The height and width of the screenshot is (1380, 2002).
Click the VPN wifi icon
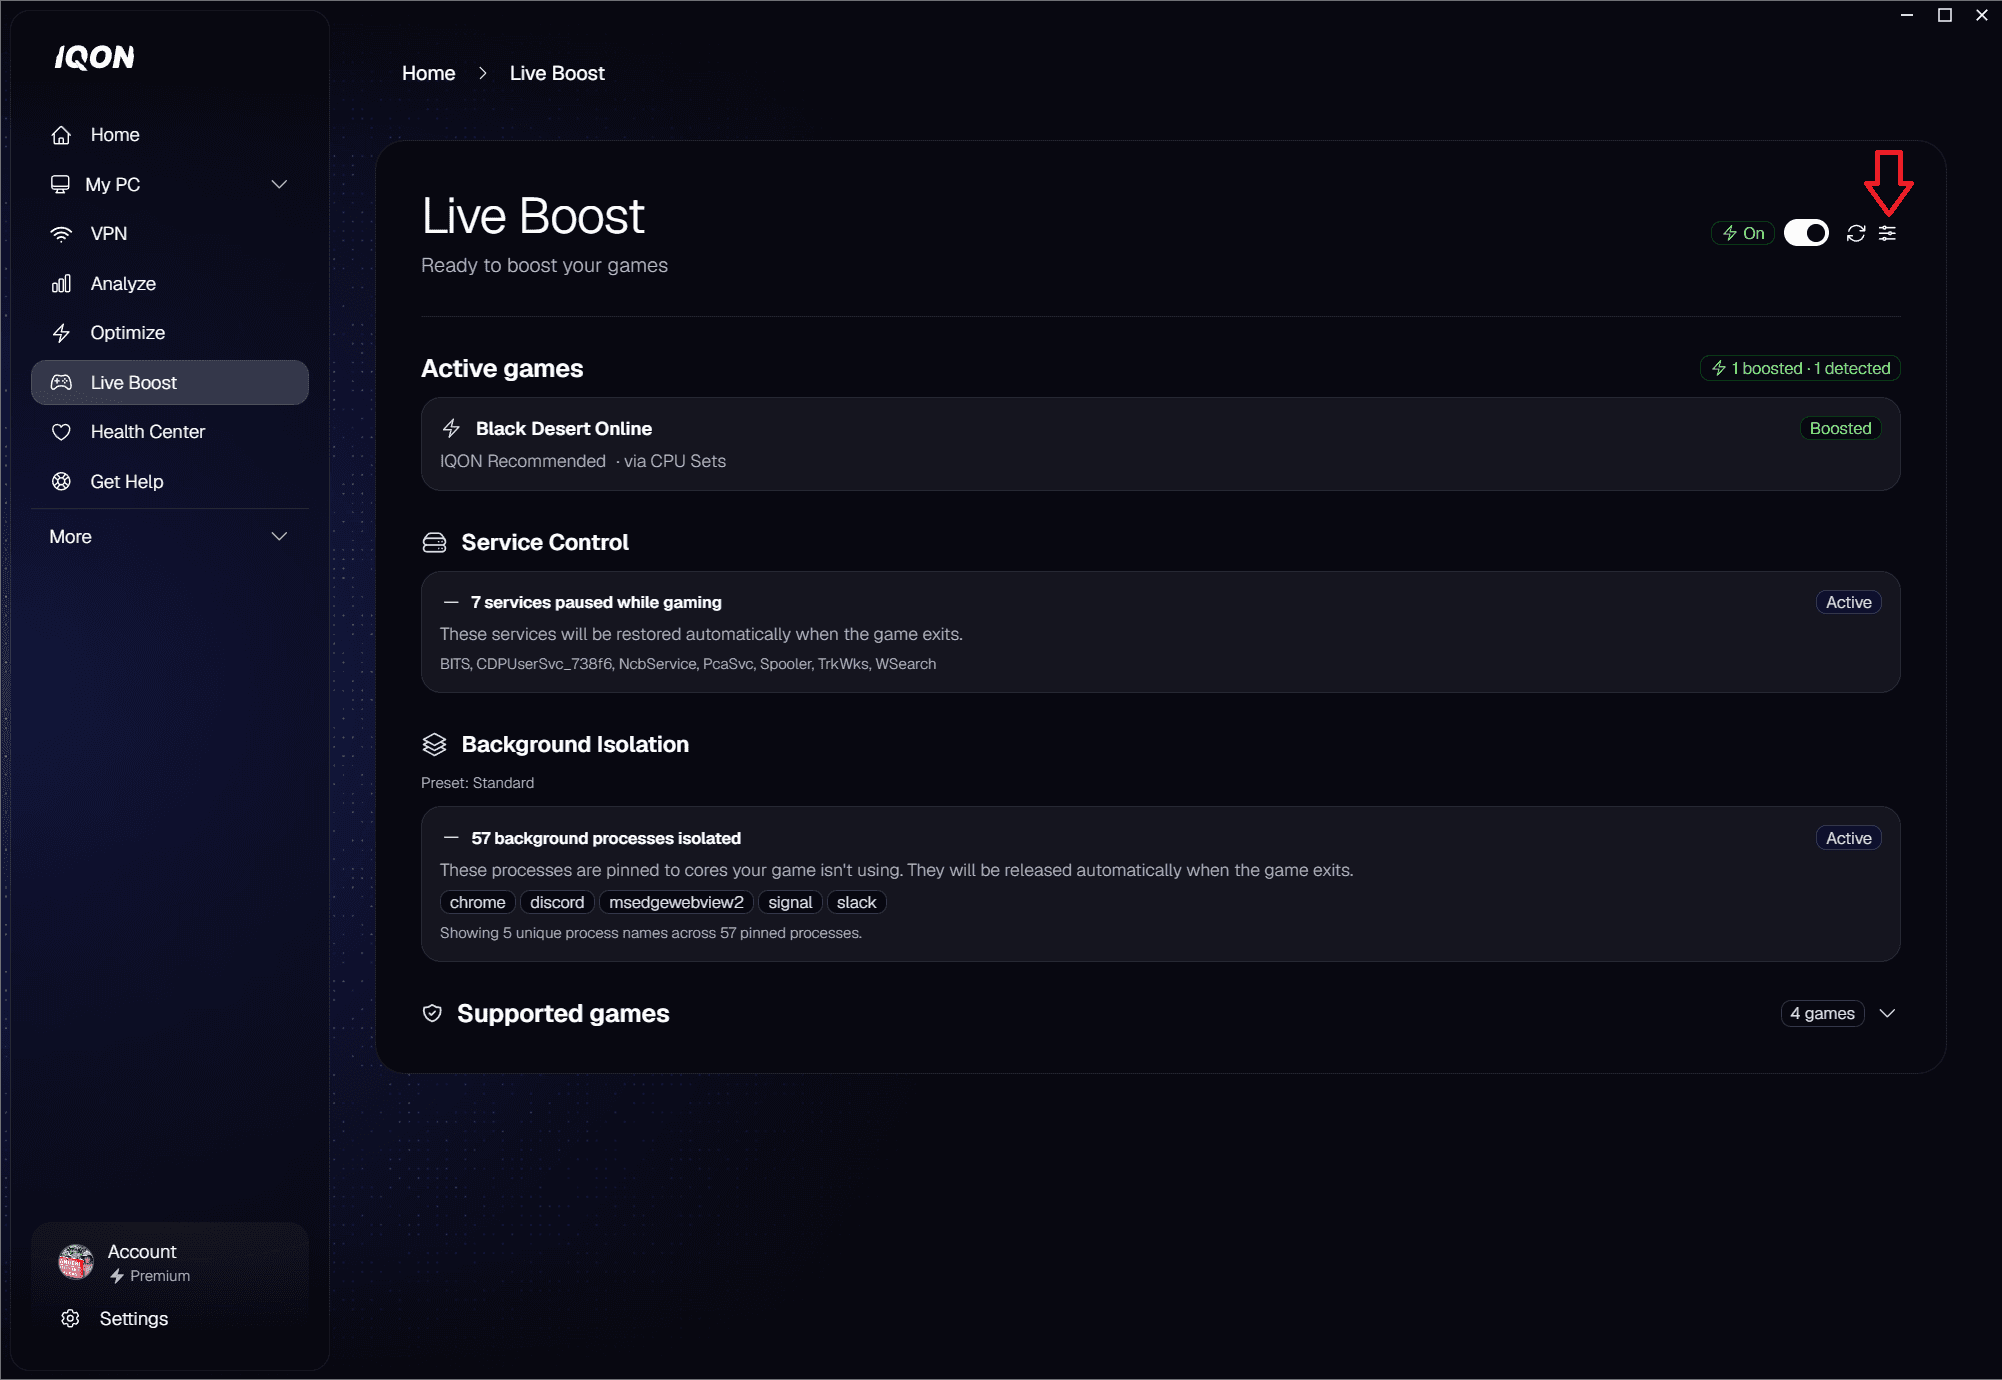click(61, 234)
